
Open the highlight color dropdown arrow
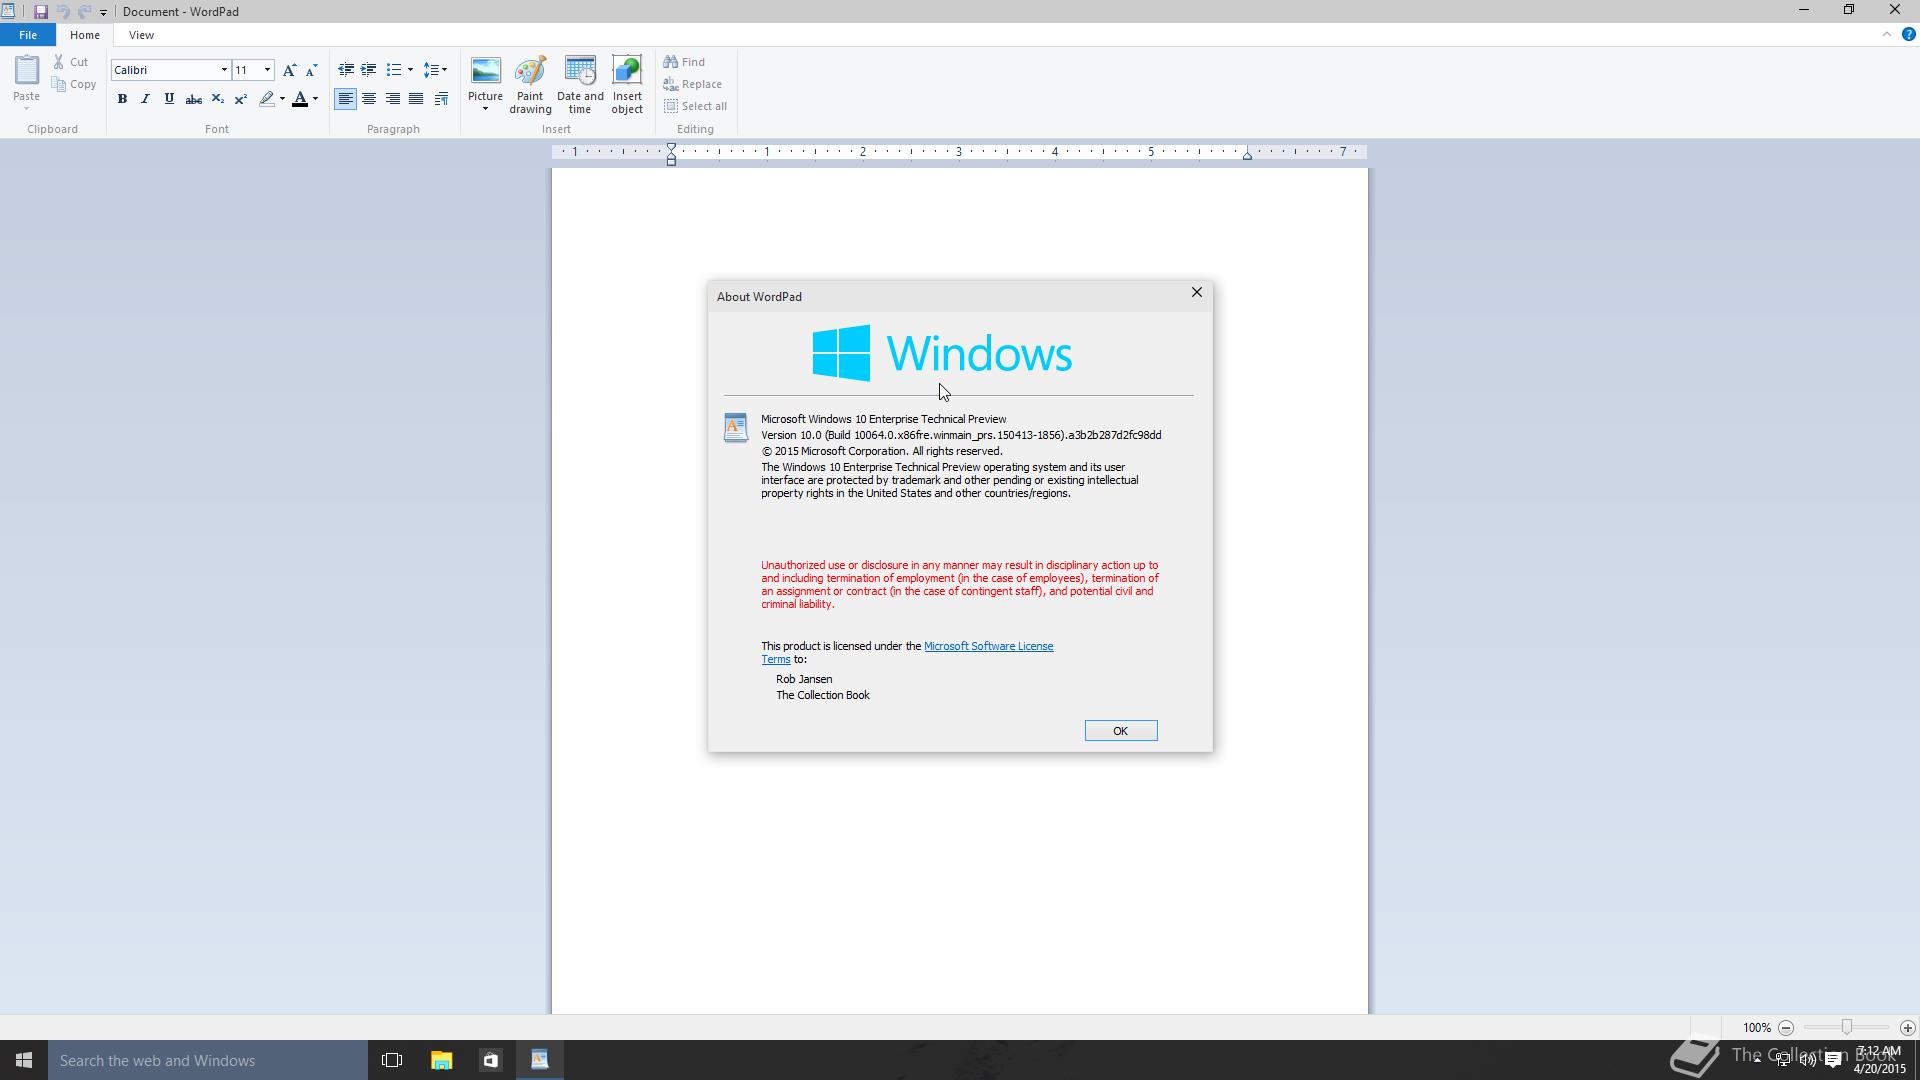tap(282, 99)
